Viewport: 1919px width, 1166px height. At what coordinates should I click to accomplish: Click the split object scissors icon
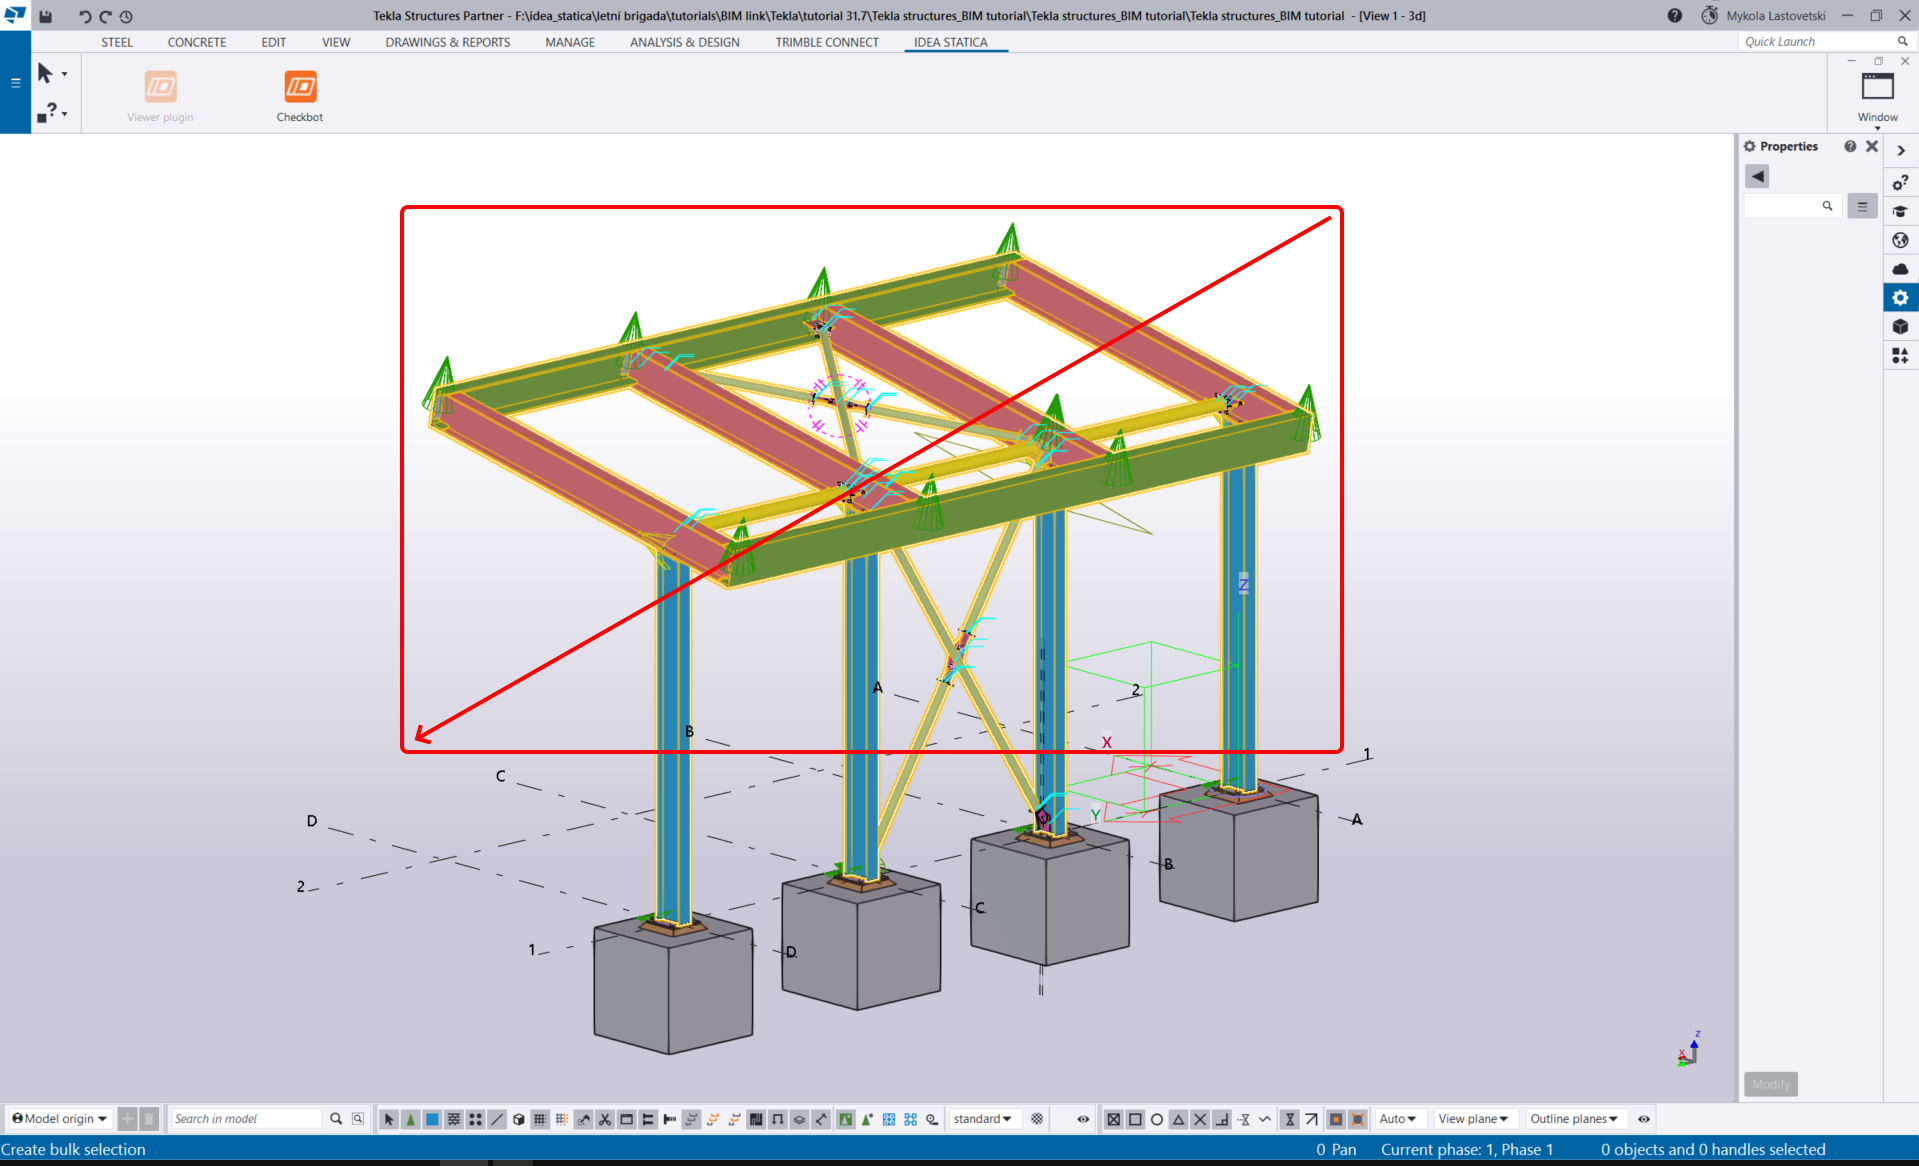(x=604, y=1119)
